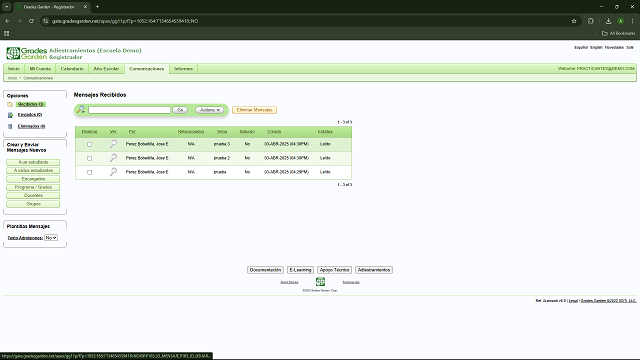Image resolution: width=640 pixels, height=360 pixels.
Task: Bookmark this page with the star icon
Action: pyautogui.click(x=574, y=21)
